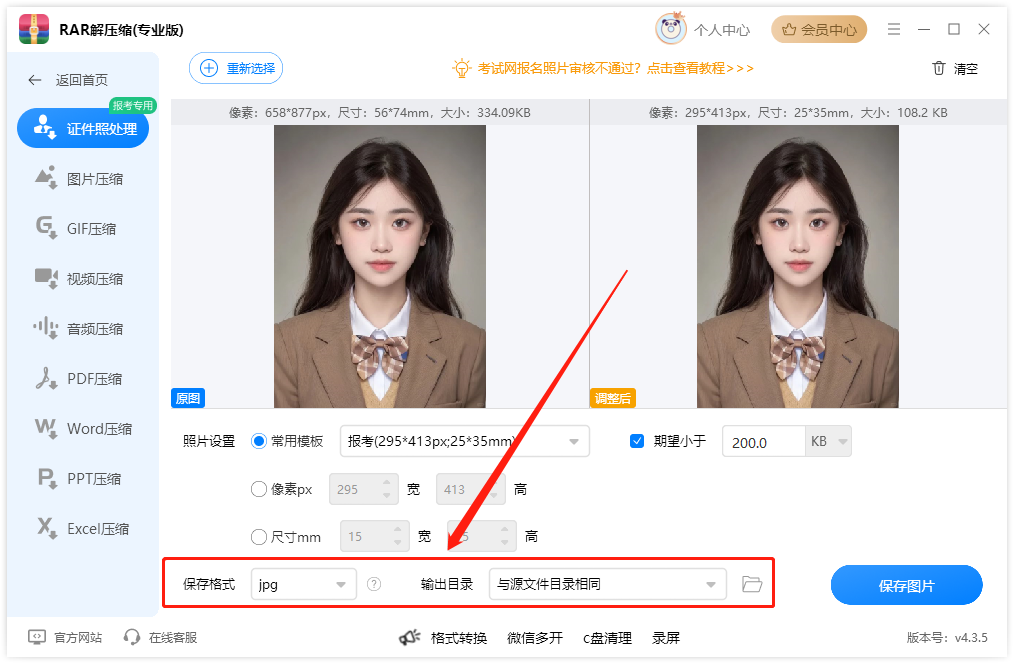The image size is (1014, 664).
Task: Open 录屏 in the footer
Action: (x=666, y=638)
